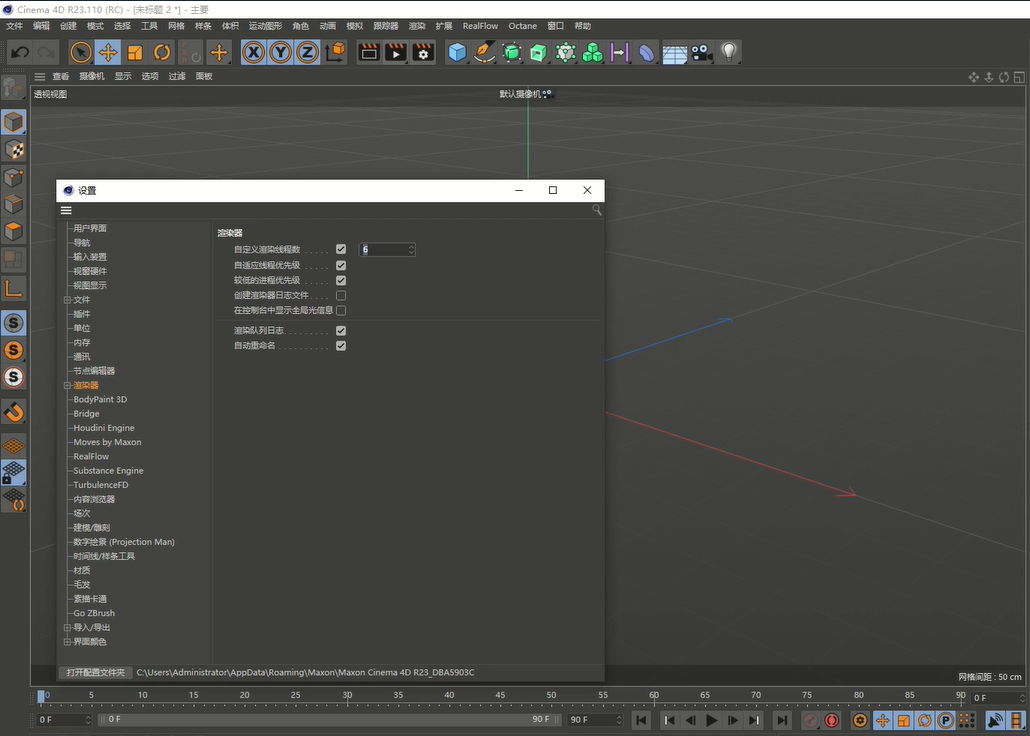
Task: Open the 文件 menu in the menu bar
Action: point(14,26)
